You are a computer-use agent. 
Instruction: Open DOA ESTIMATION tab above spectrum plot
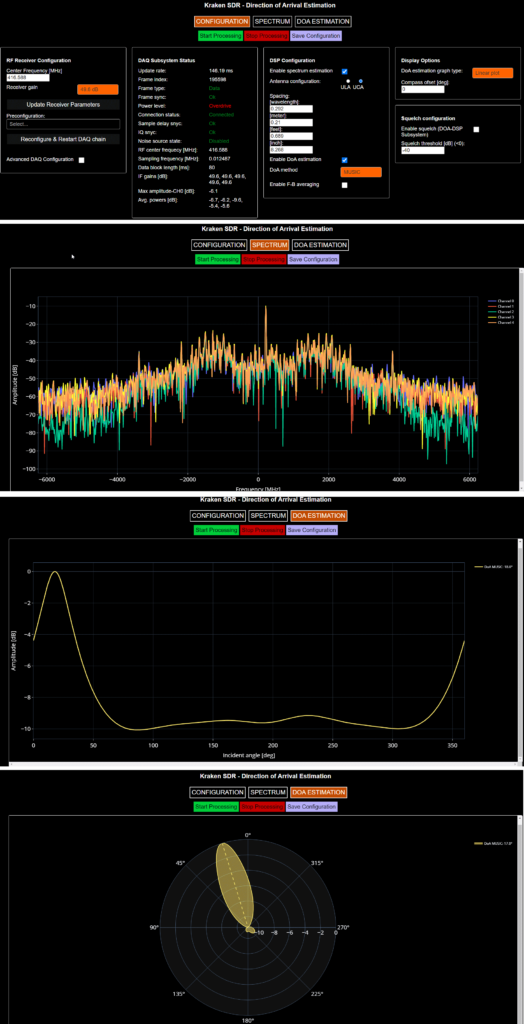pos(320,245)
